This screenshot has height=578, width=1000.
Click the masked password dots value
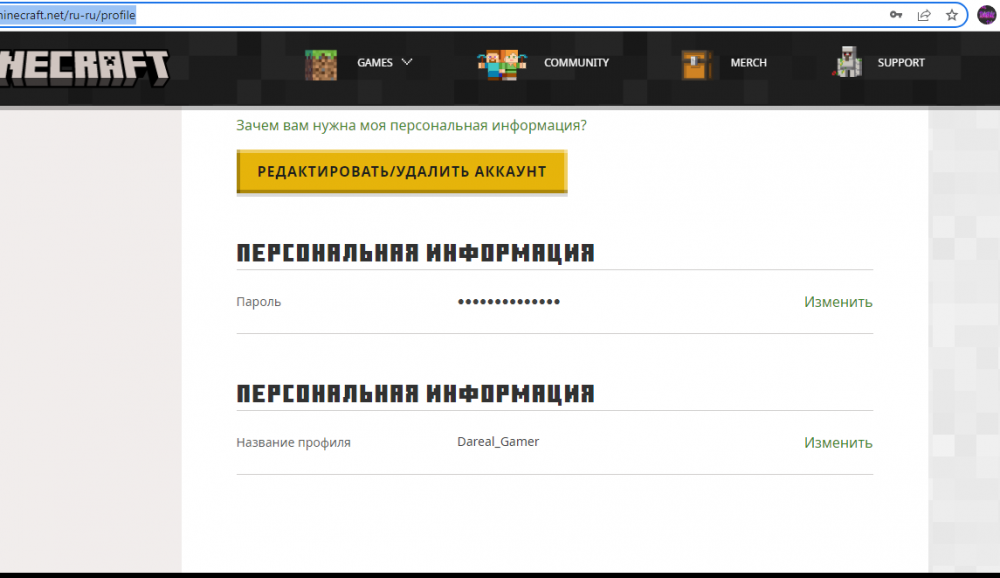coord(509,302)
